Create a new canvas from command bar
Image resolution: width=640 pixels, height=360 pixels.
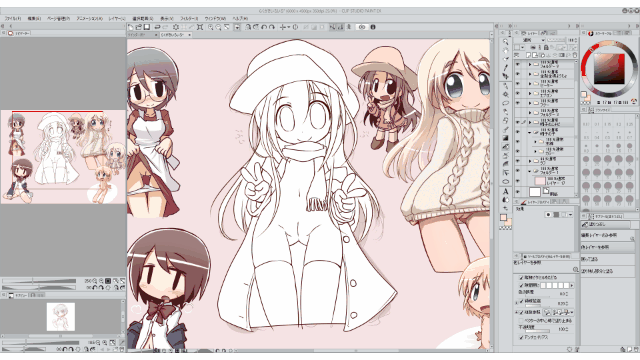coord(130,27)
